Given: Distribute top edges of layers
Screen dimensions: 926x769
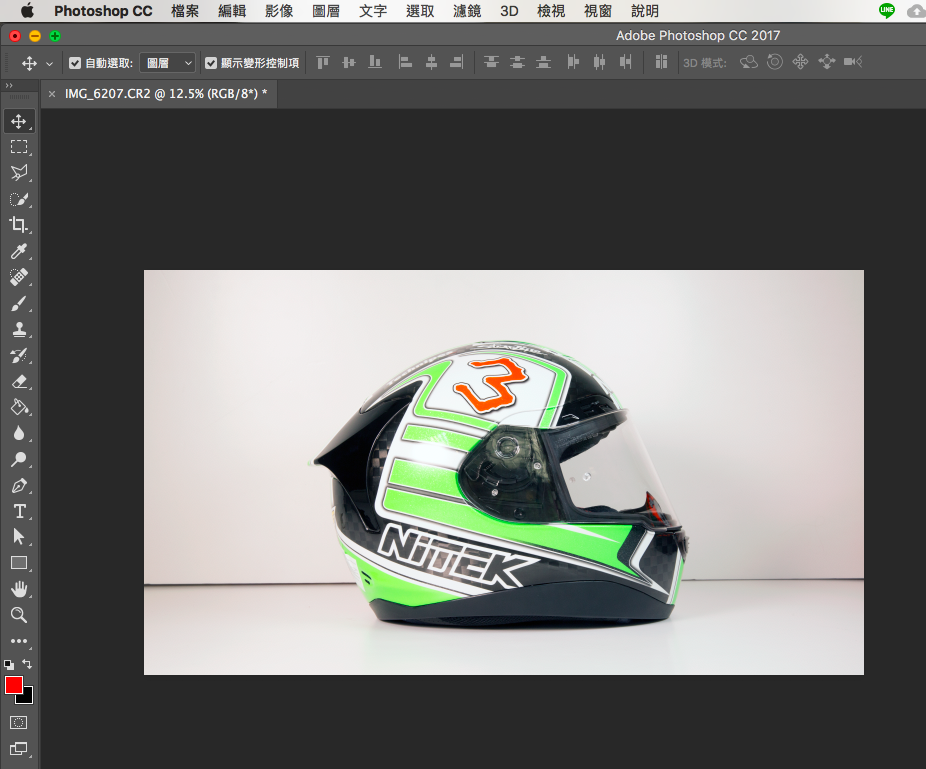Looking at the screenshot, I should 491,62.
